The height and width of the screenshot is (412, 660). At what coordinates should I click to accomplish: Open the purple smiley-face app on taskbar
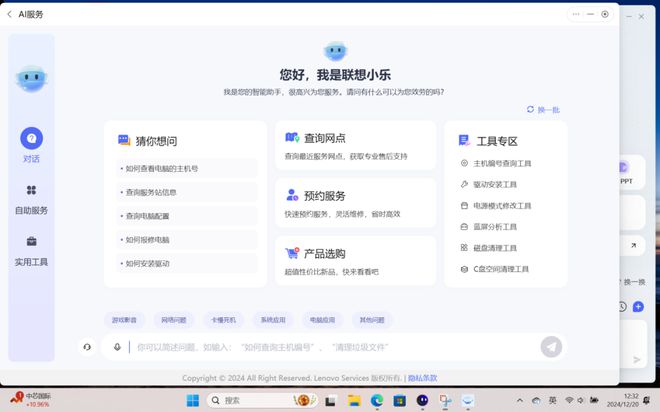tap(422, 401)
